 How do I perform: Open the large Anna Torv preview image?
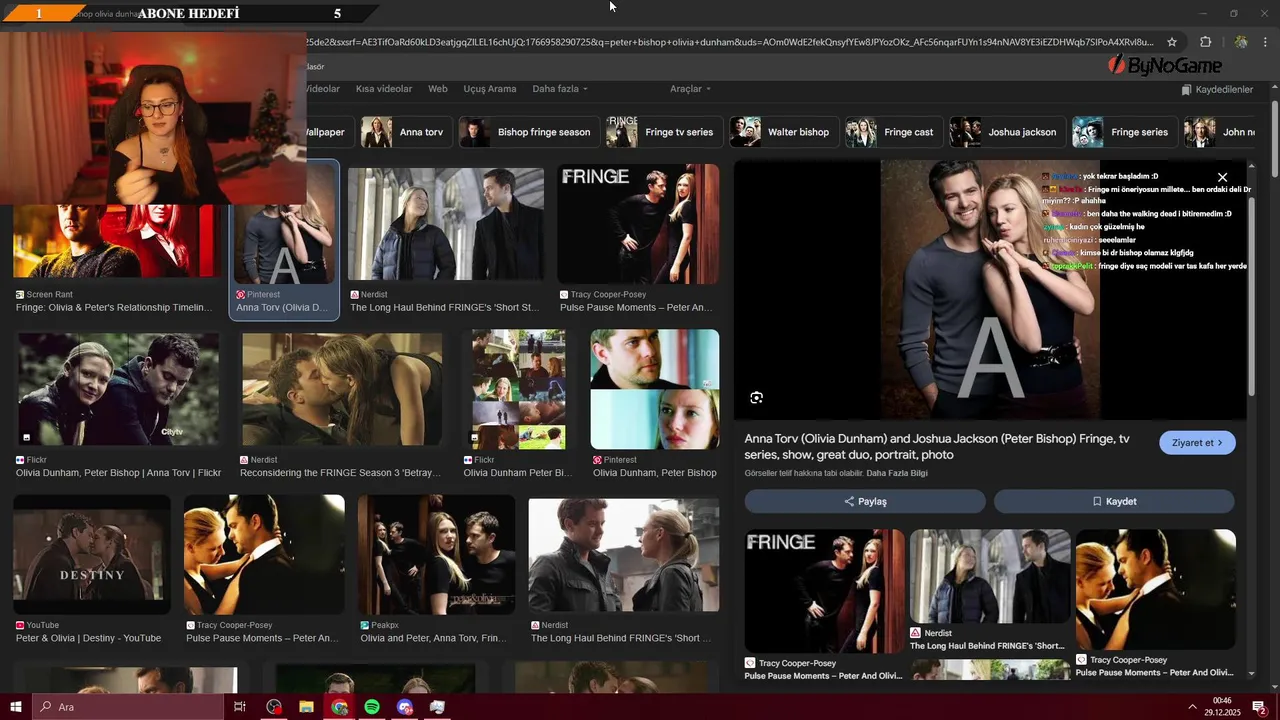pyautogui.click(x=990, y=290)
